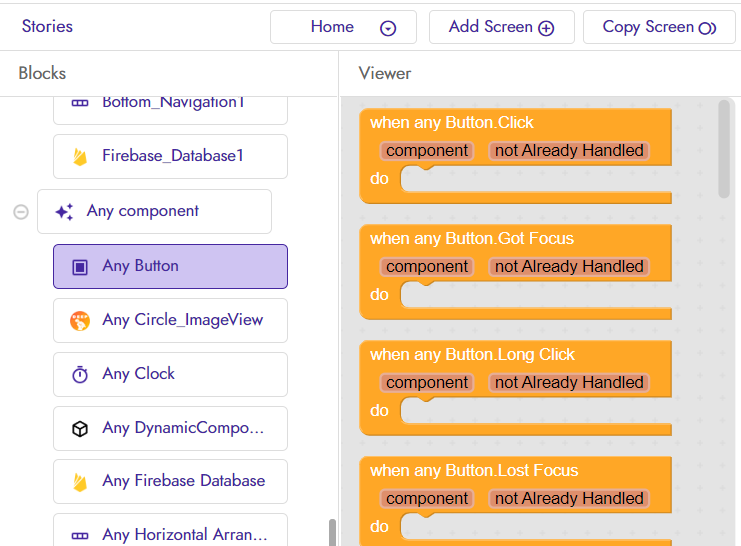Click the Copy Screen button

pyautogui.click(x=659, y=27)
